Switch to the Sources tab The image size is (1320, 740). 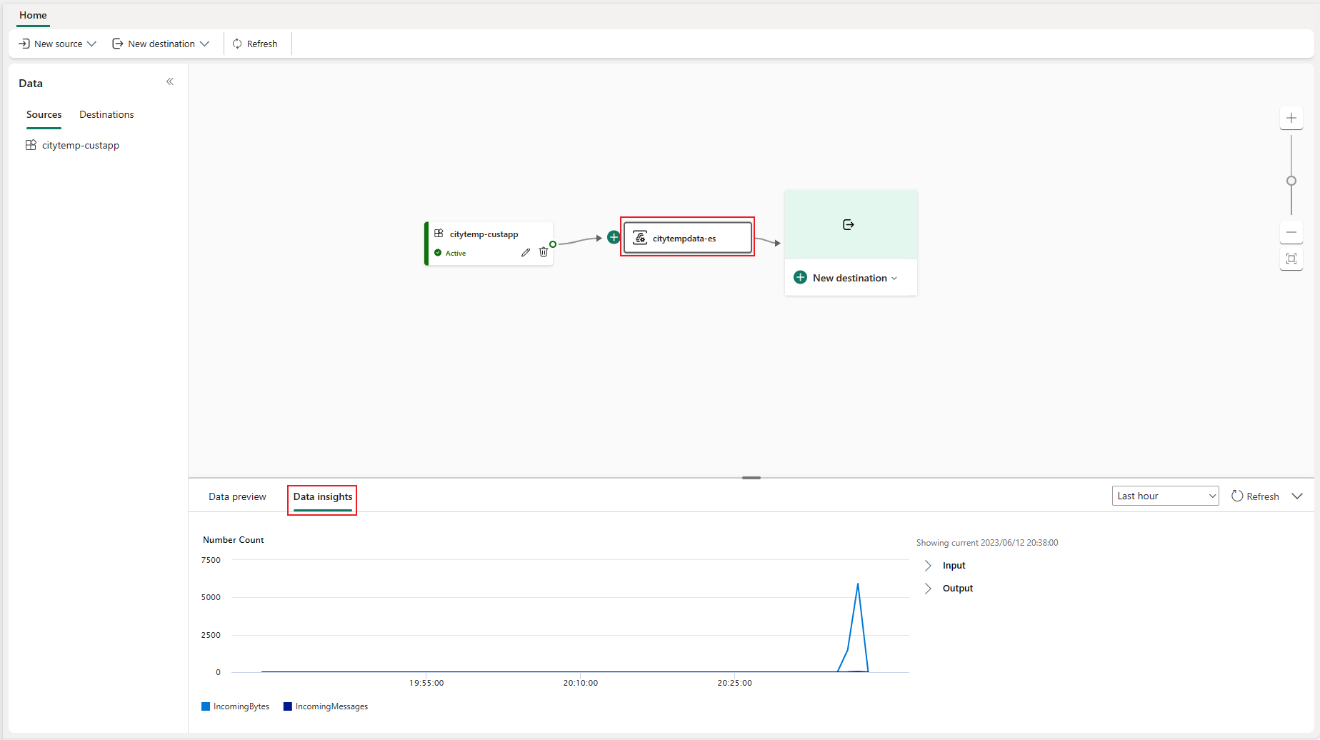pyautogui.click(x=44, y=115)
